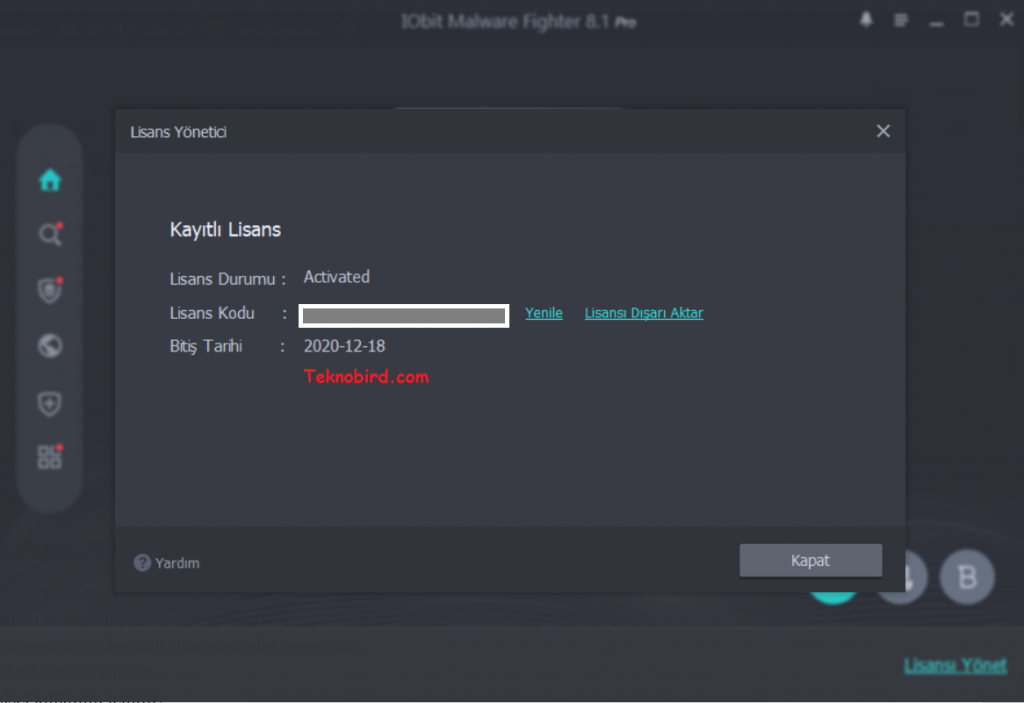The image size is (1024, 703).
Task: Open the shield with plus icon in sidebar
Action: coord(50,404)
